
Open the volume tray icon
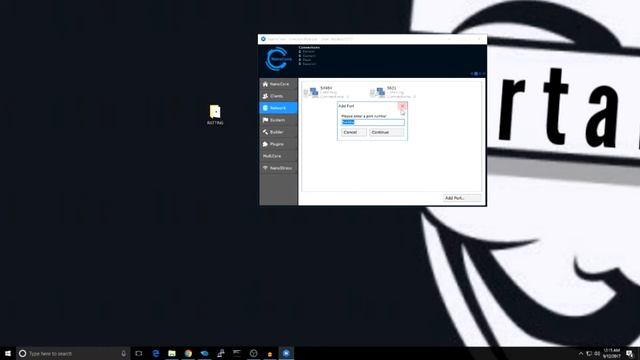tap(597, 353)
